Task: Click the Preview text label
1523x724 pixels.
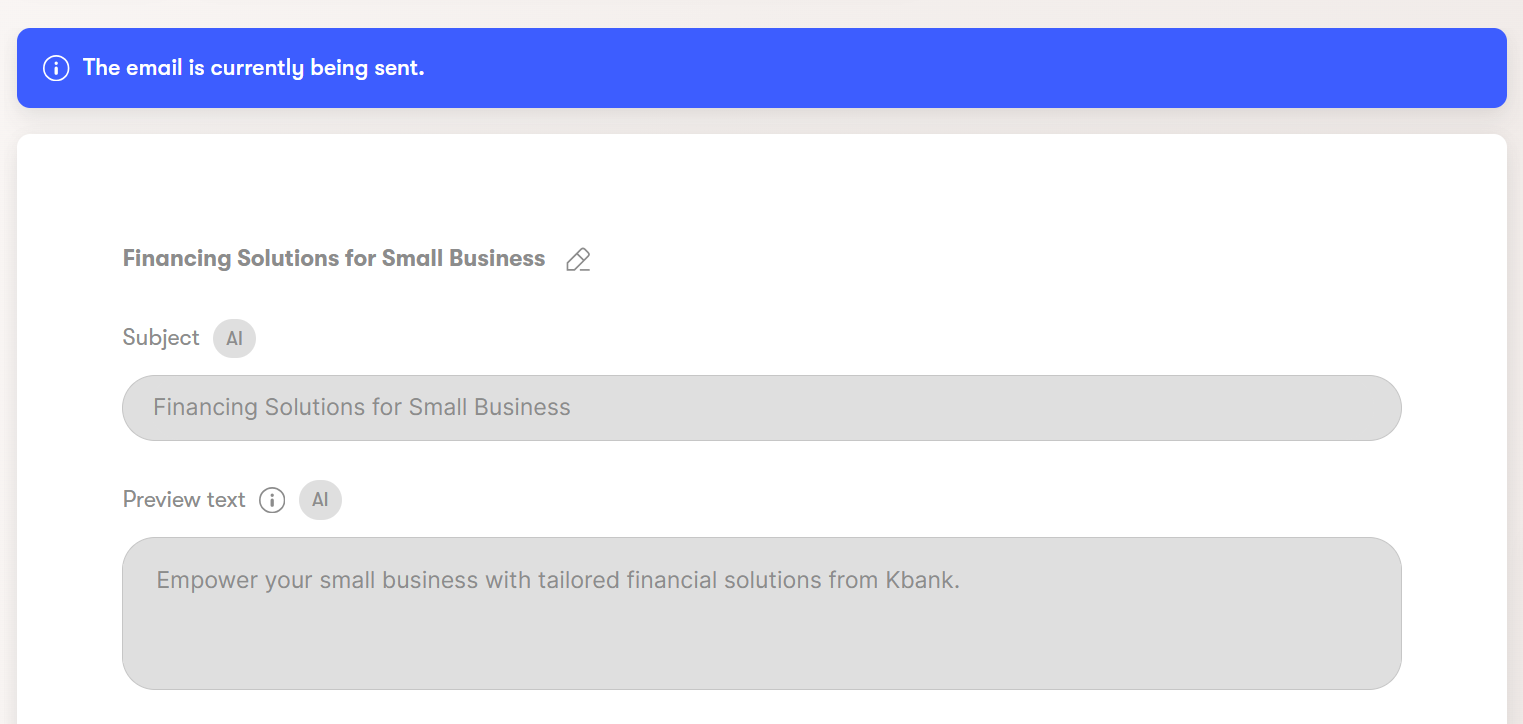Action: click(x=184, y=500)
